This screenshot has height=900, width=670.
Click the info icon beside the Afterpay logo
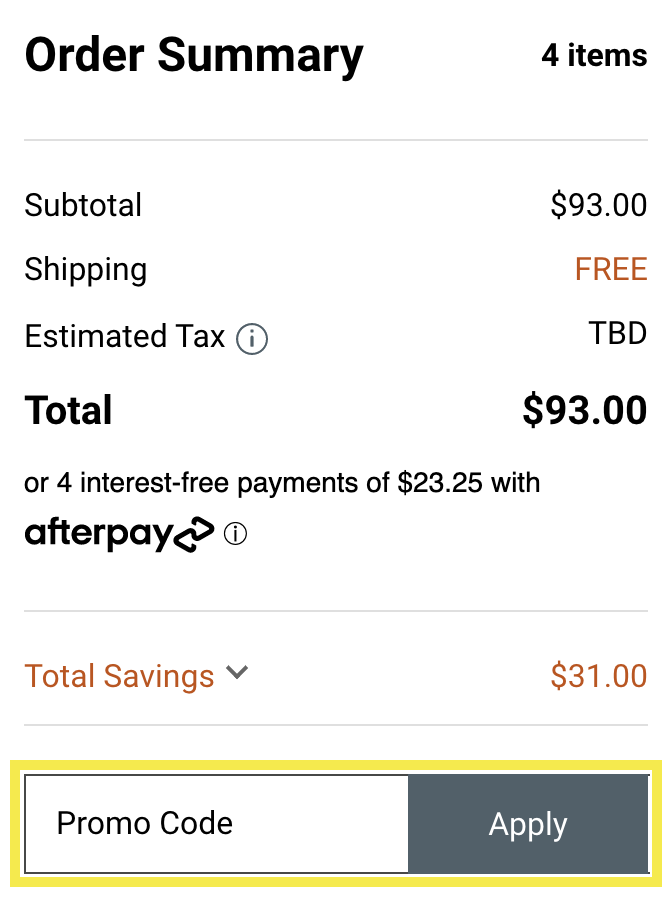point(235,535)
